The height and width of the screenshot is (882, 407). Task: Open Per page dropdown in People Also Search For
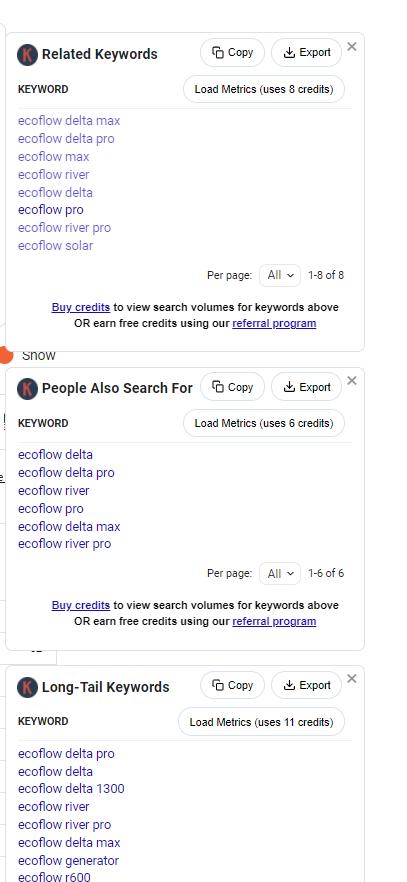[x=280, y=573]
